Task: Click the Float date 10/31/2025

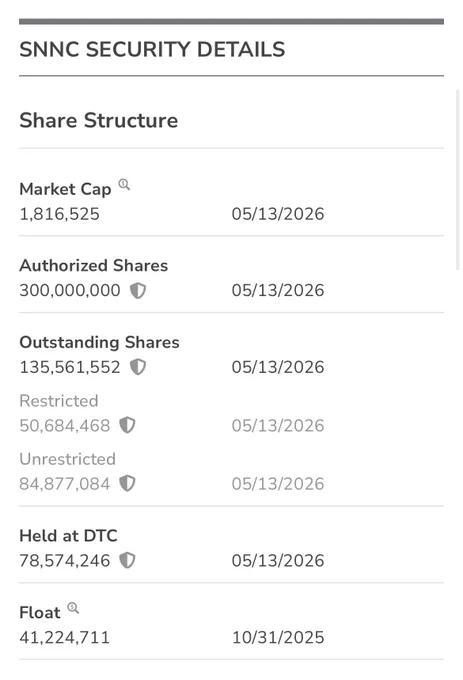Action: (278, 638)
